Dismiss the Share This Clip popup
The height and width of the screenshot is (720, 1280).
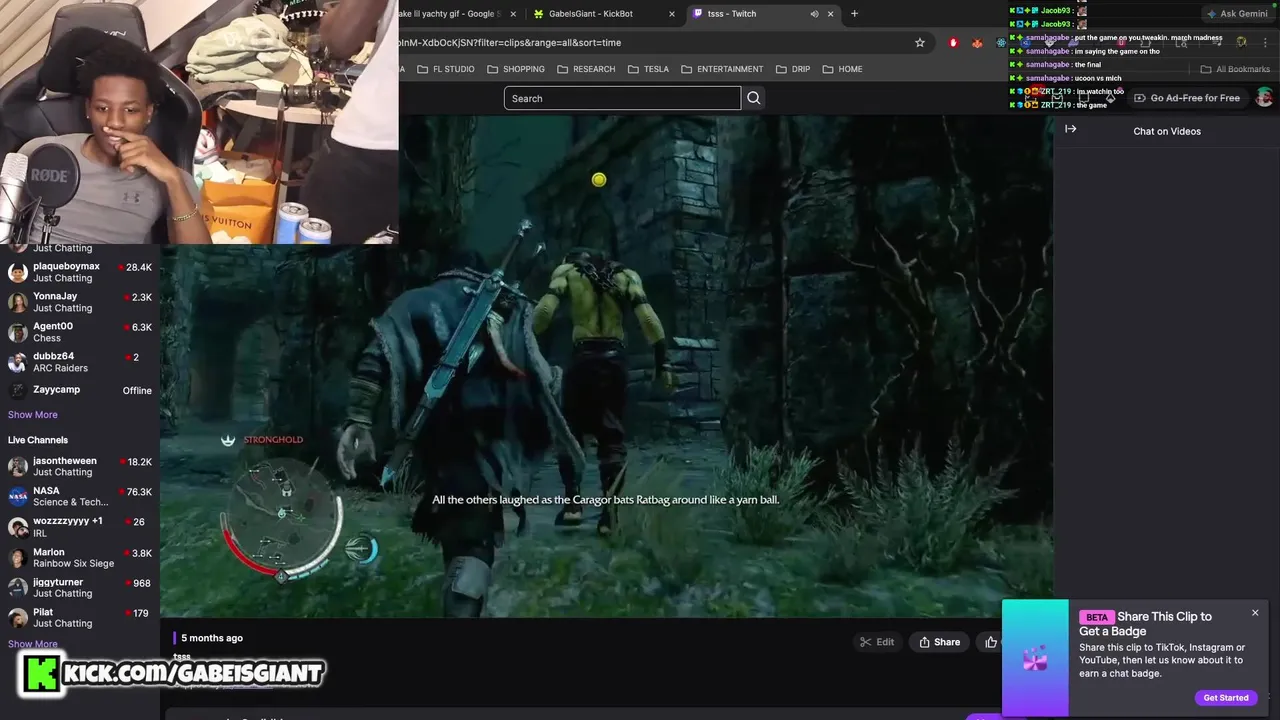[x=1255, y=612]
